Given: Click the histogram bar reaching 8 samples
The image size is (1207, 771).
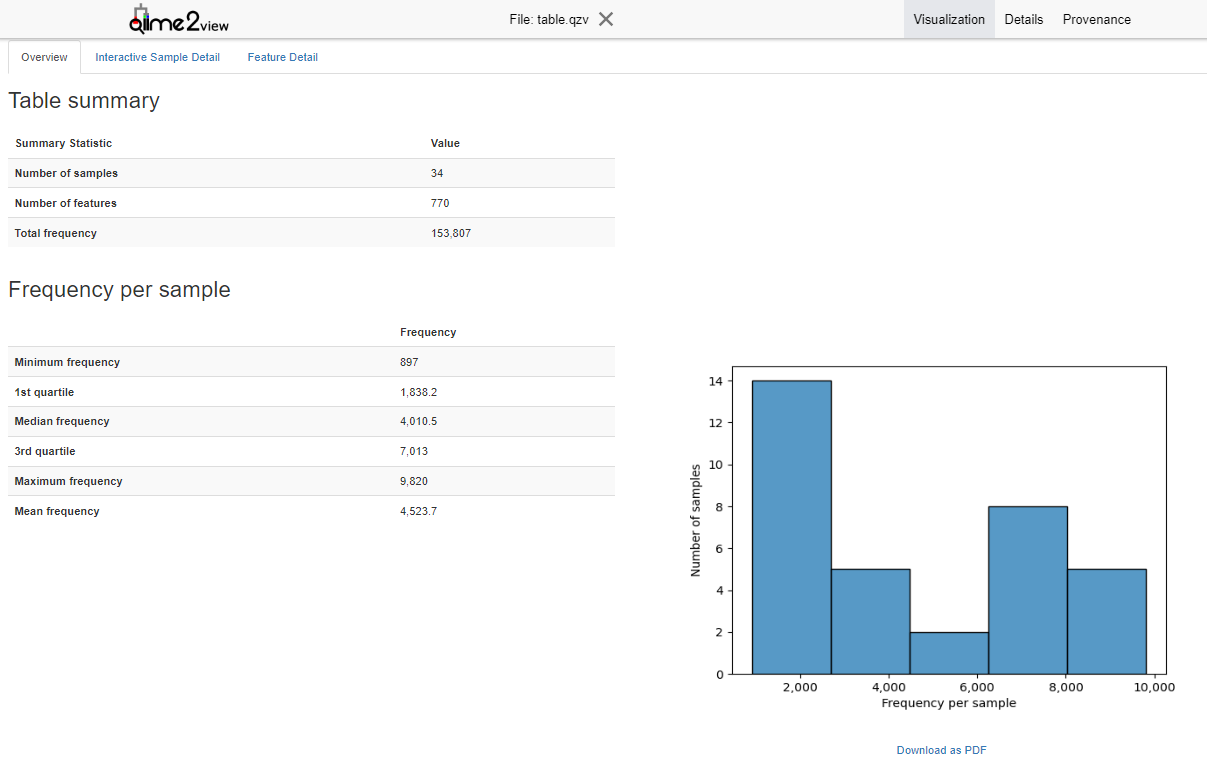Looking at the screenshot, I should click(x=1027, y=590).
